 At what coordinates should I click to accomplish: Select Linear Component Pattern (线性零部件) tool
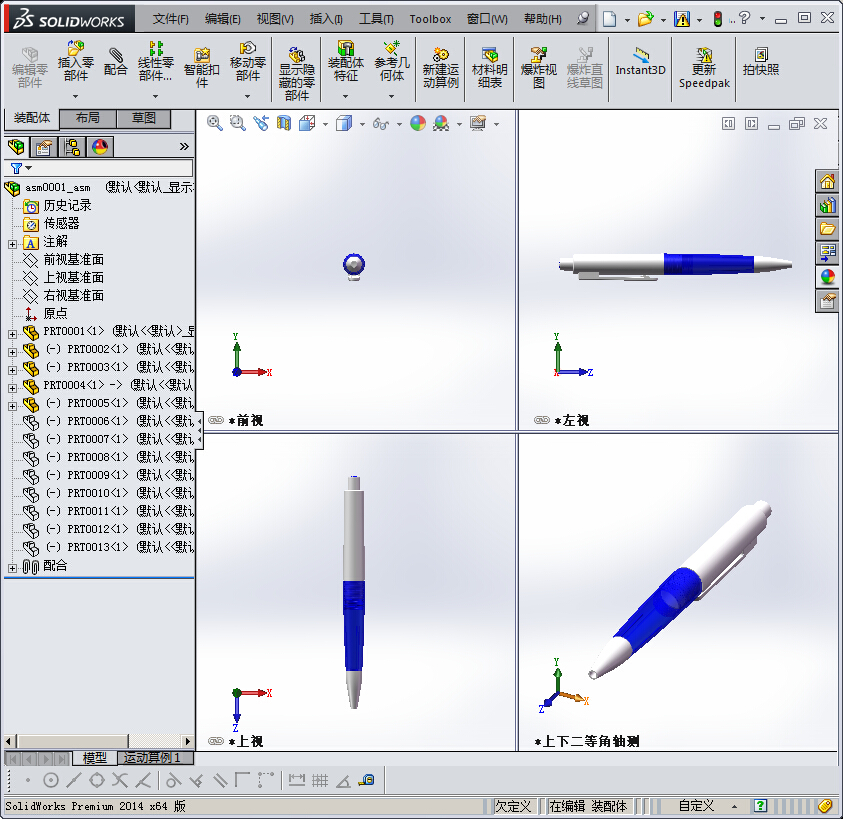(x=155, y=61)
